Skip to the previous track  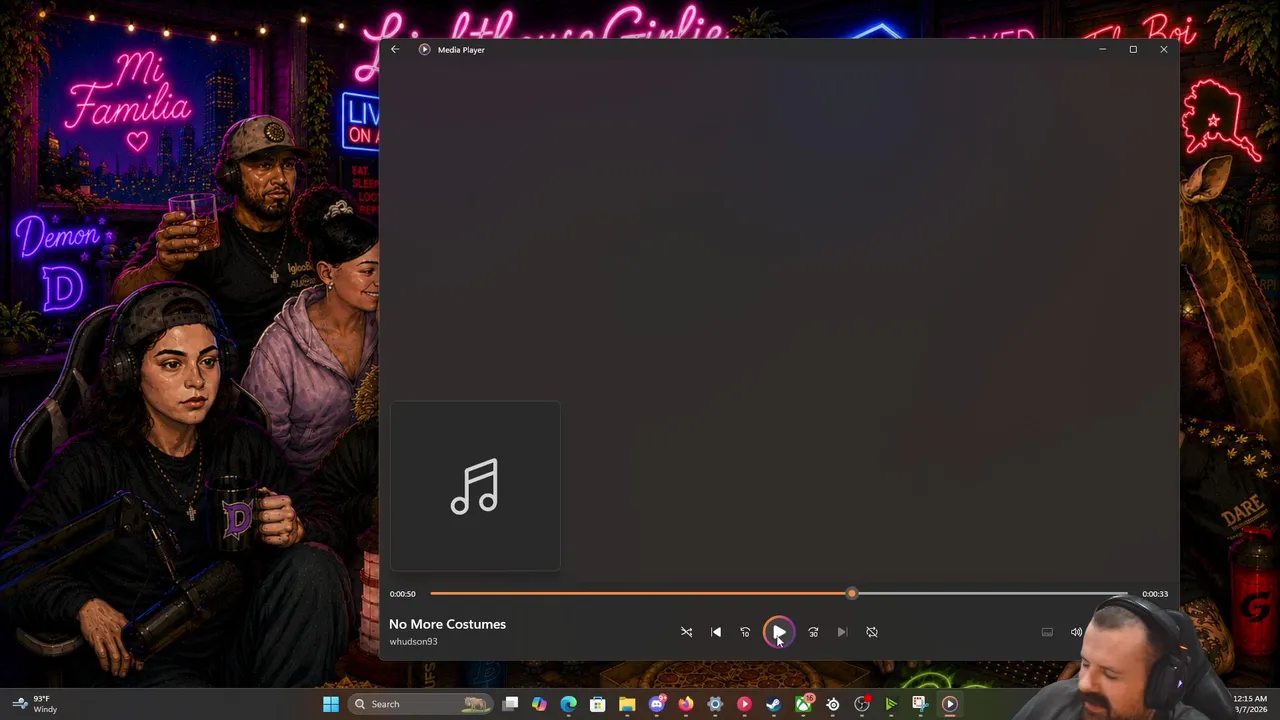716,632
